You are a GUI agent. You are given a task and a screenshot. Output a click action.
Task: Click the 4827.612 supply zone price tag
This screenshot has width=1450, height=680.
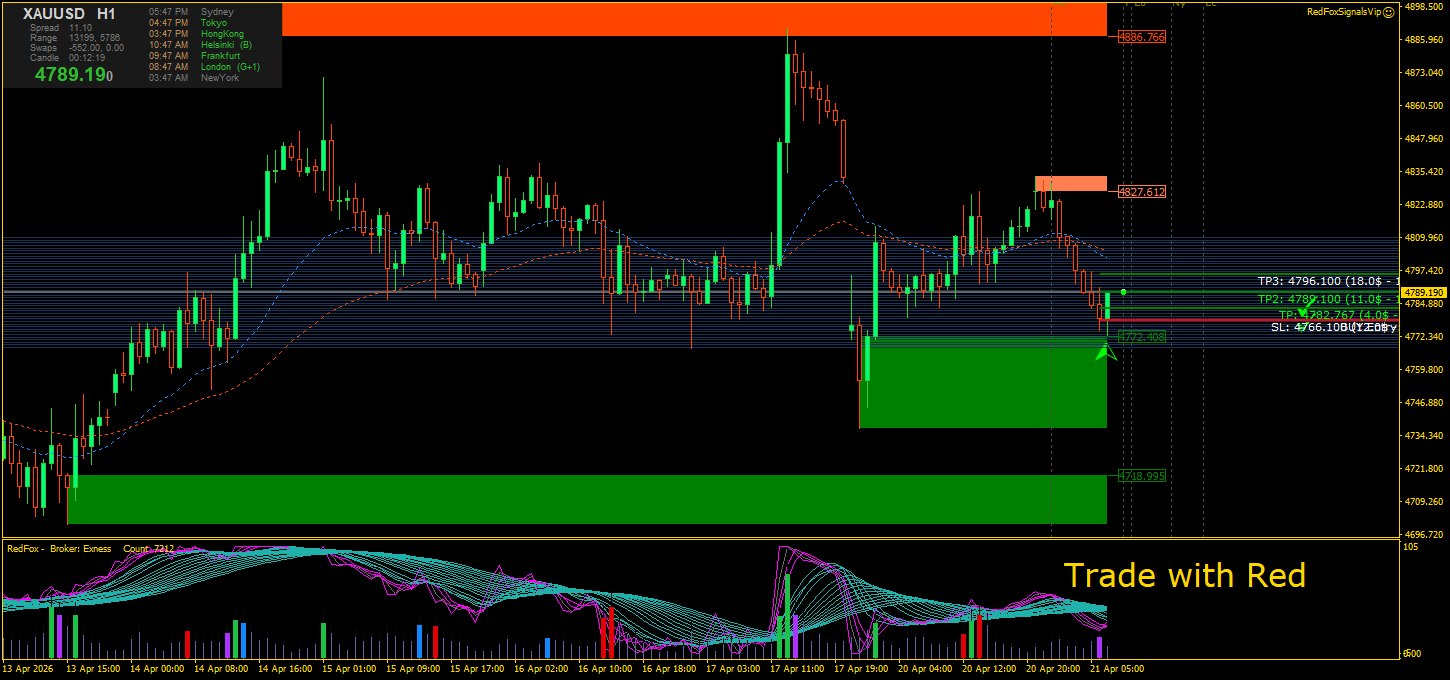[x=1141, y=191]
